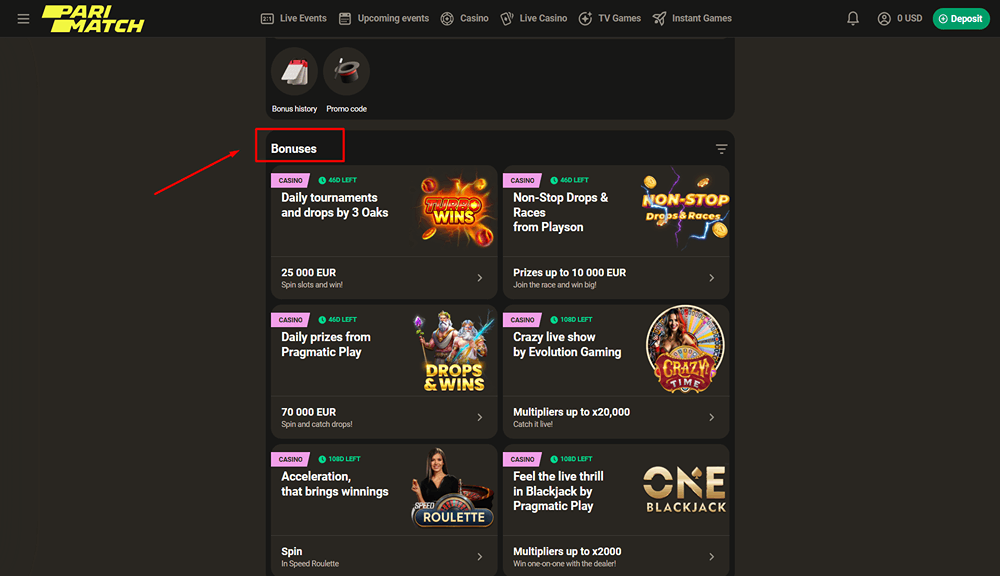The height and width of the screenshot is (576, 1000).
Task: Open notifications bell
Action: [x=853, y=18]
